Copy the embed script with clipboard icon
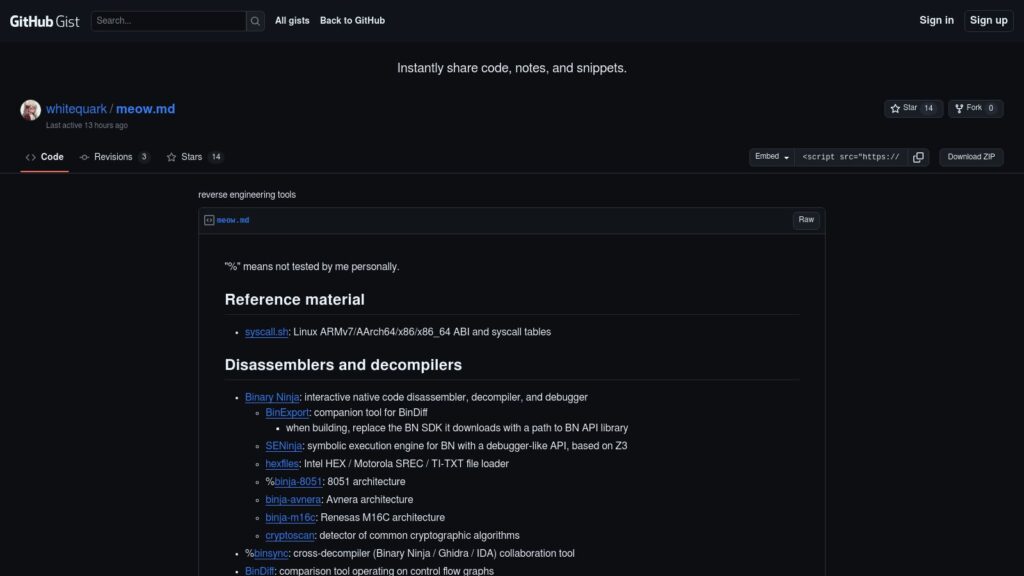The image size is (1024, 576). tap(918, 157)
